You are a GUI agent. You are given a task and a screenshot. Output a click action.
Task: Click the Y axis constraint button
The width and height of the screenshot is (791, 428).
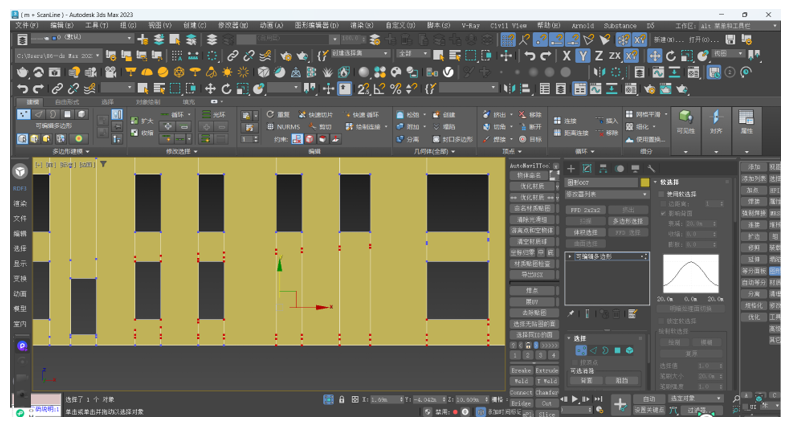pyautogui.click(x=582, y=57)
